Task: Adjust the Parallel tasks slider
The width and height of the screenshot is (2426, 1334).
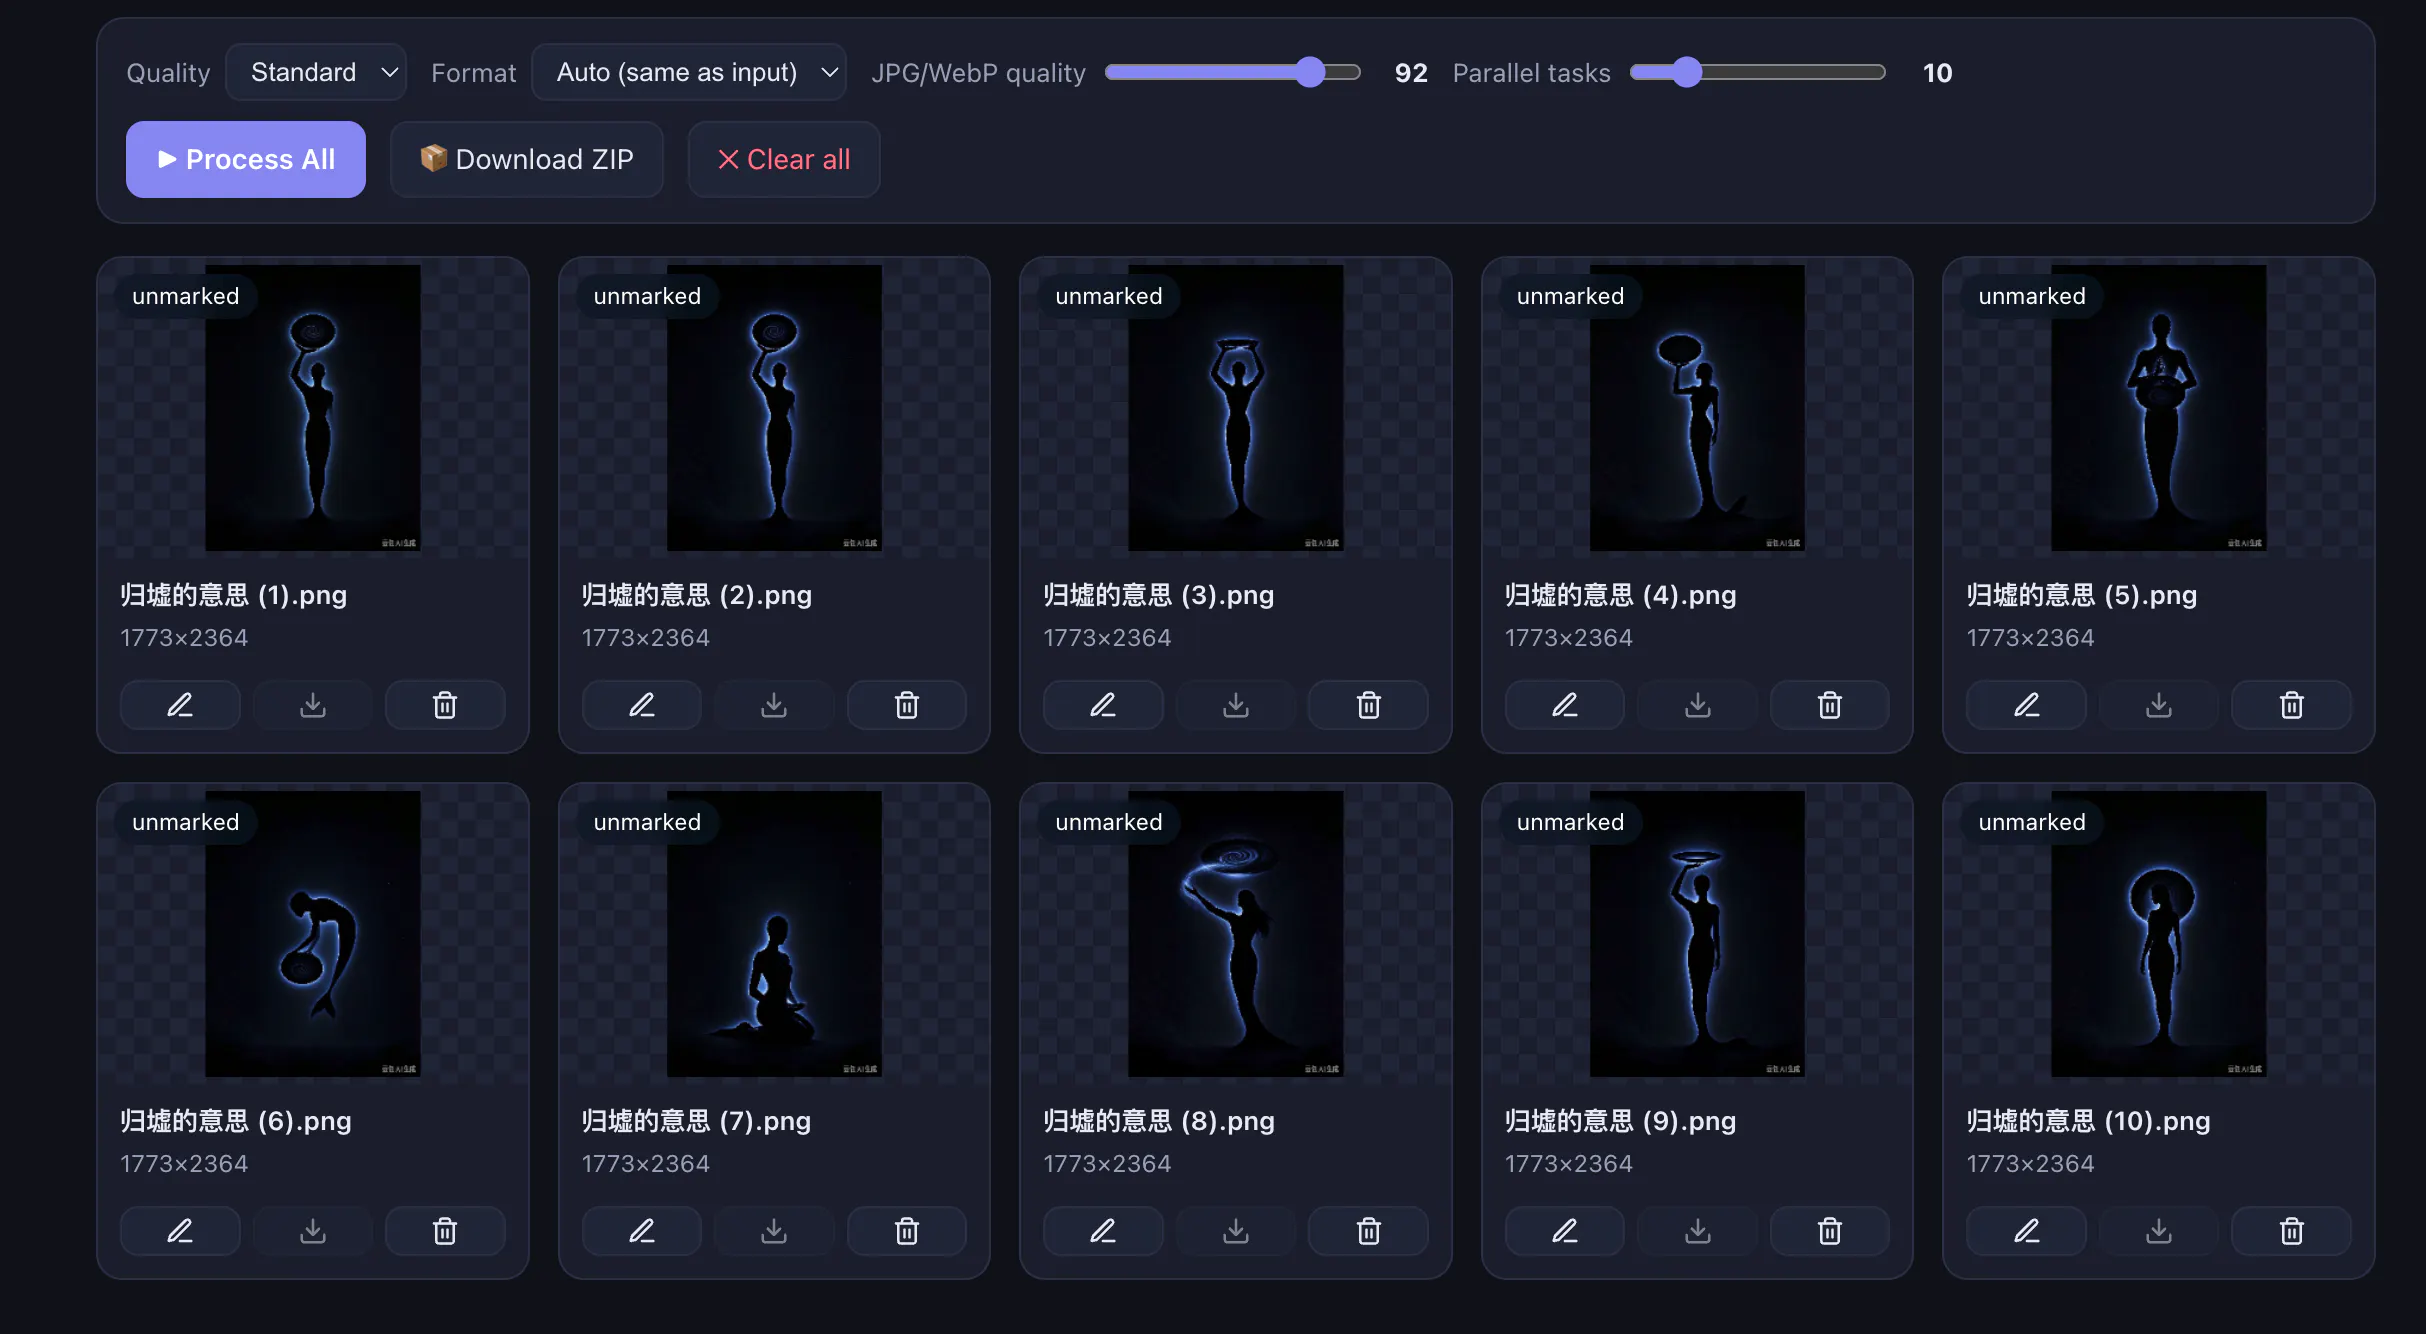Action: click(1758, 72)
